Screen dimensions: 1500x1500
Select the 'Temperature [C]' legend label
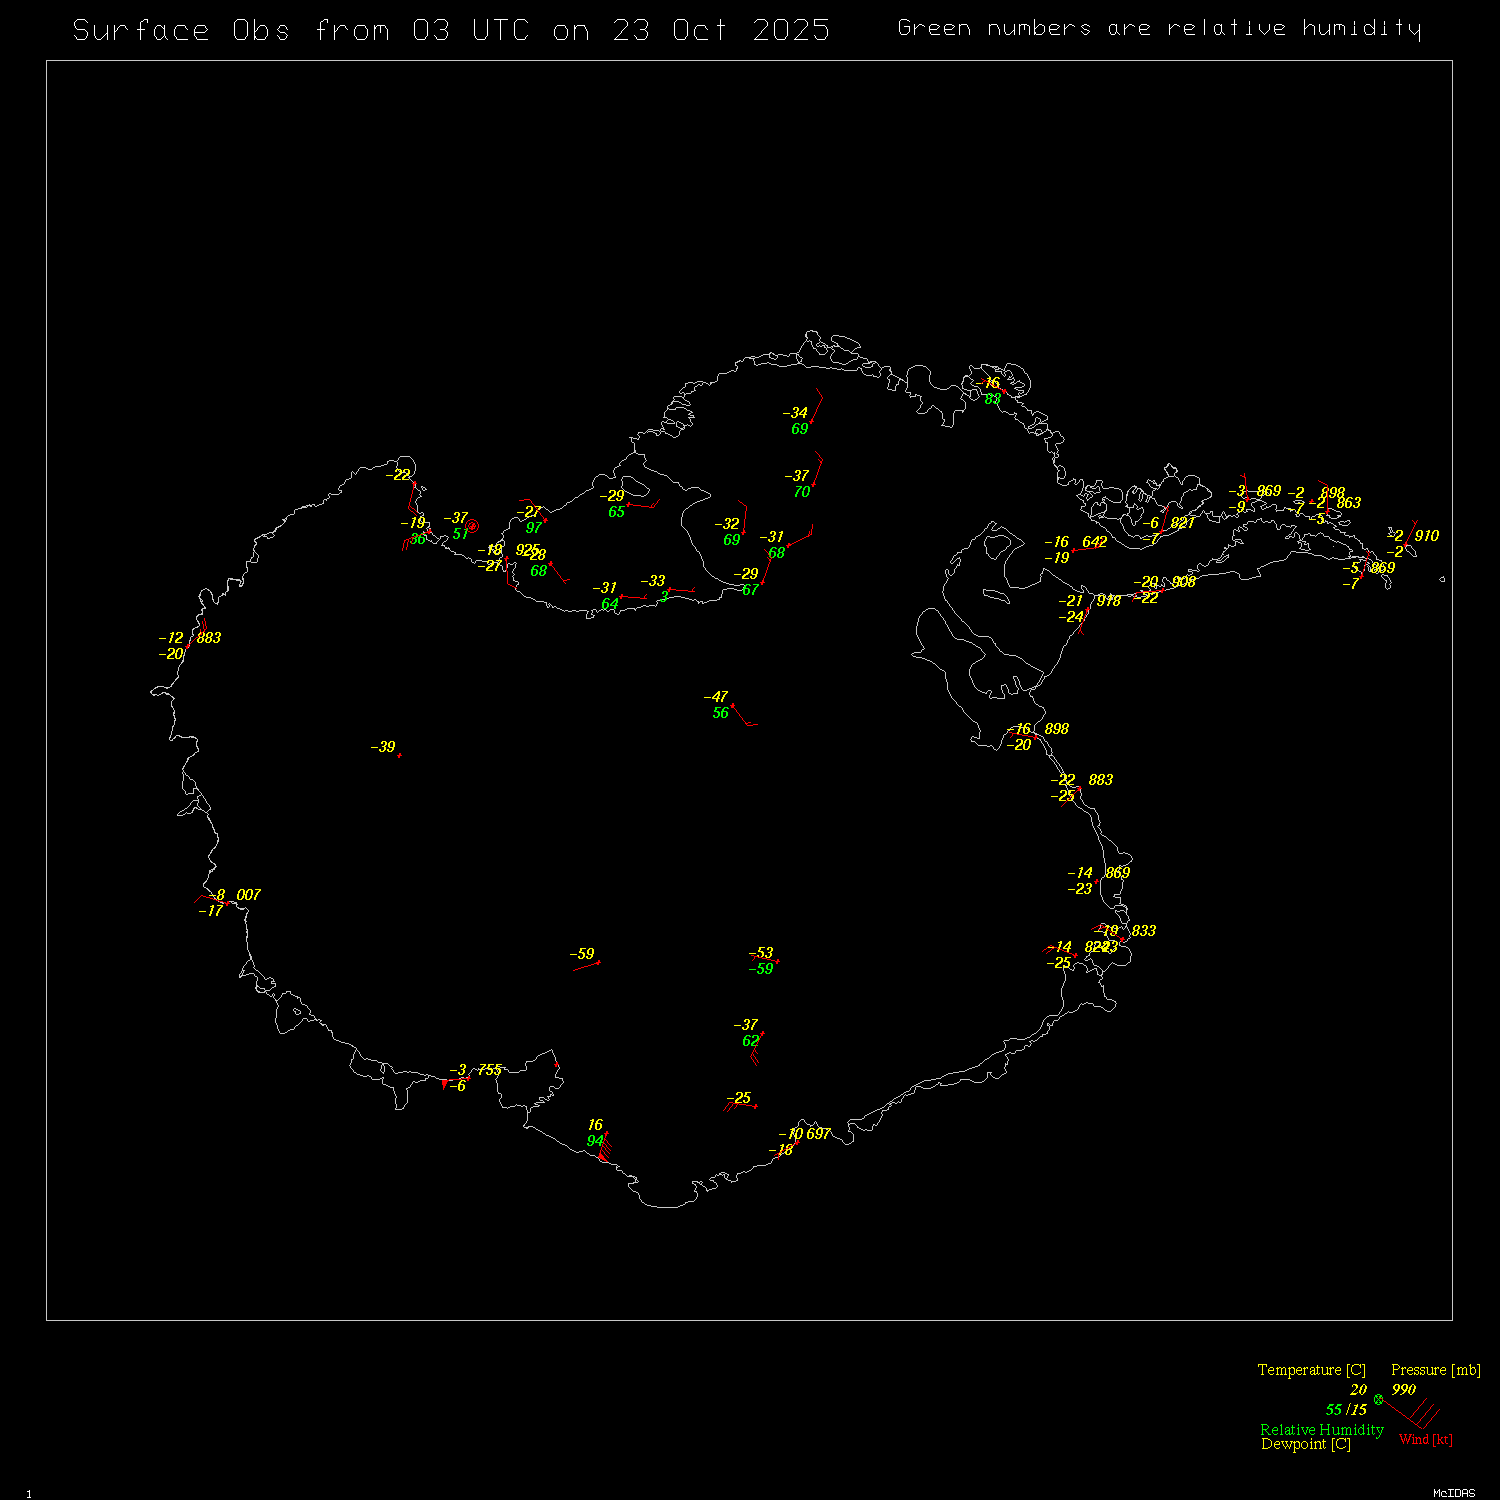pyautogui.click(x=1311, y=1370)
